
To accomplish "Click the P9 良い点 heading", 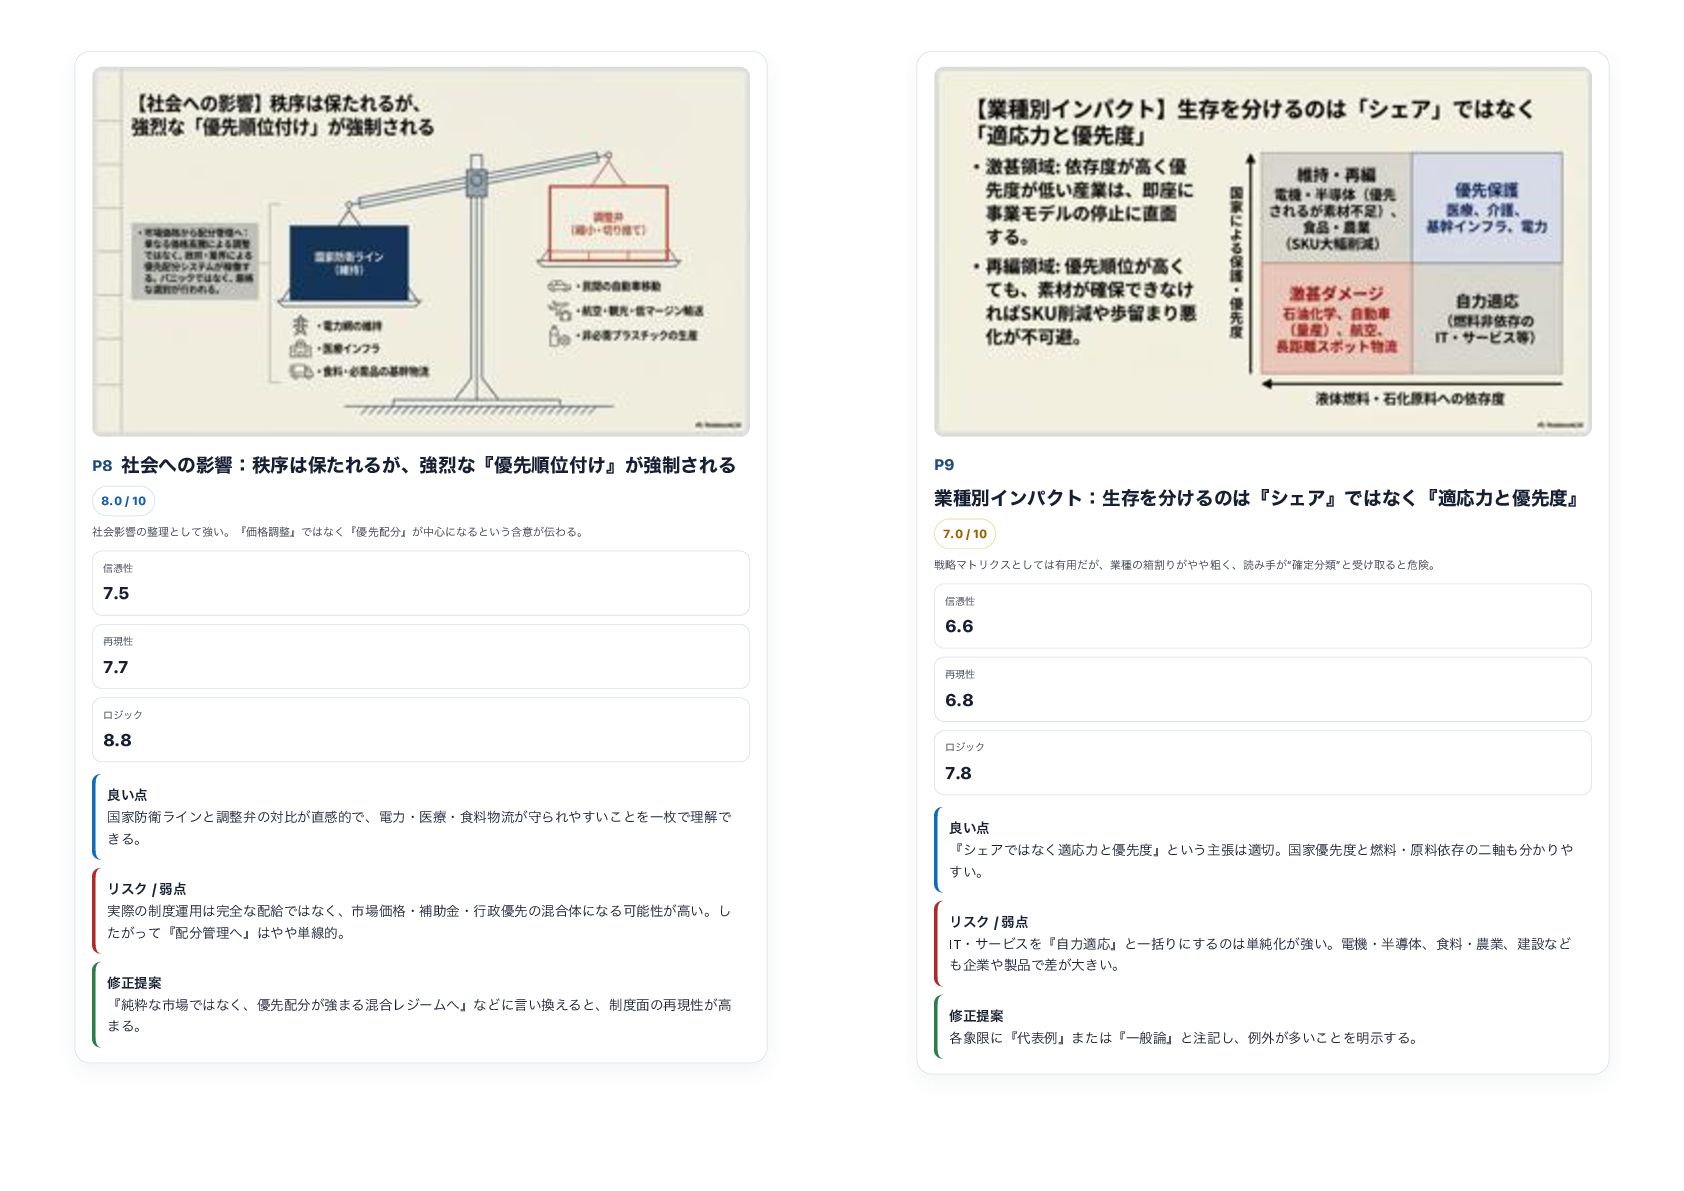I will 969,828.
